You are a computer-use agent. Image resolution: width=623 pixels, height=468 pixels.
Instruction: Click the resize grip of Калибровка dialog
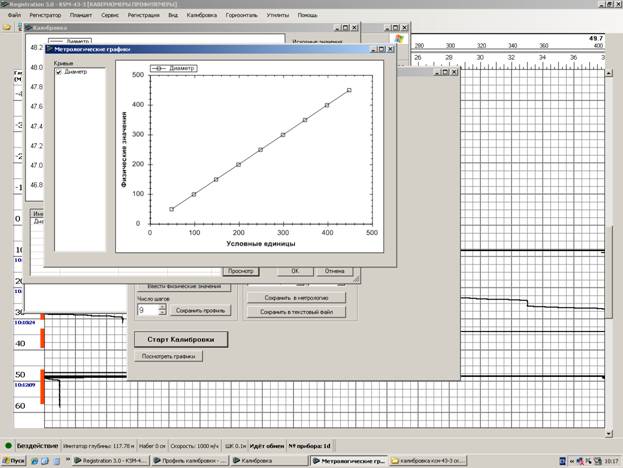[356, 280]
